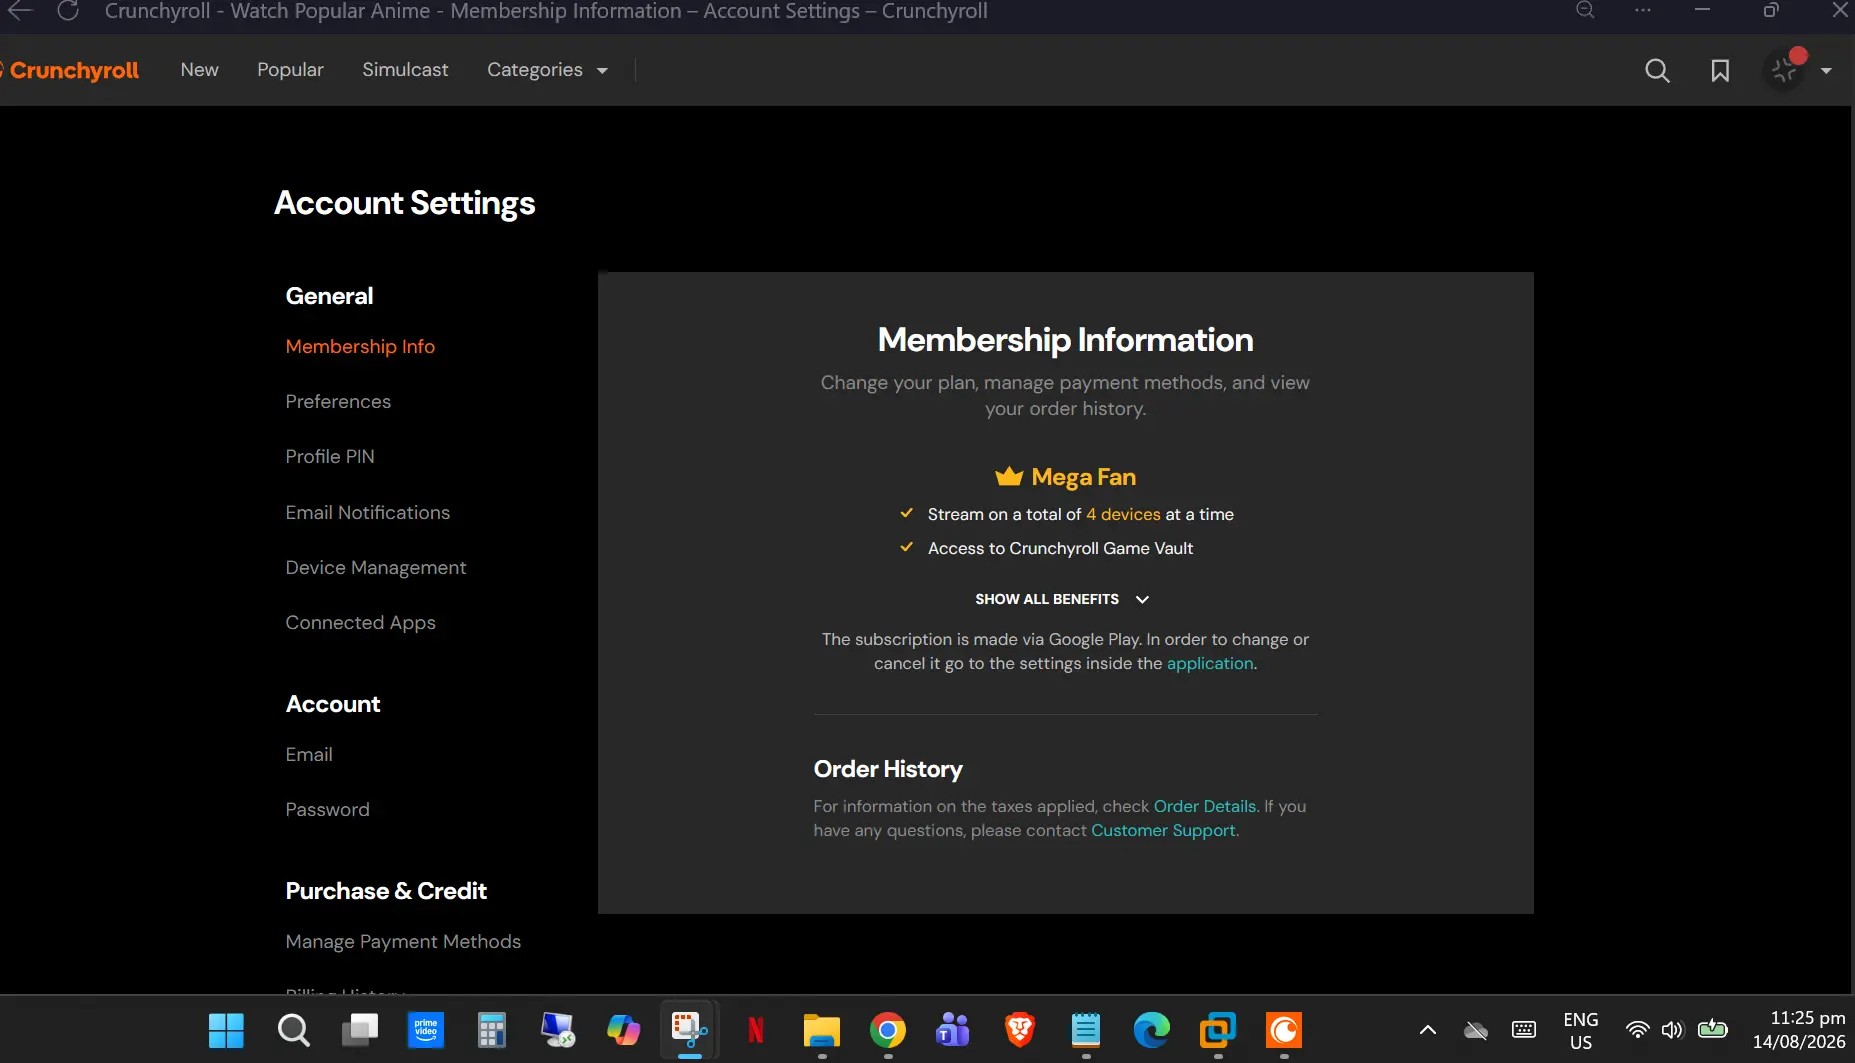Click the battery status icon
Image resolution: width=1855 pixels, height=1063 pixels.
1713,1029
